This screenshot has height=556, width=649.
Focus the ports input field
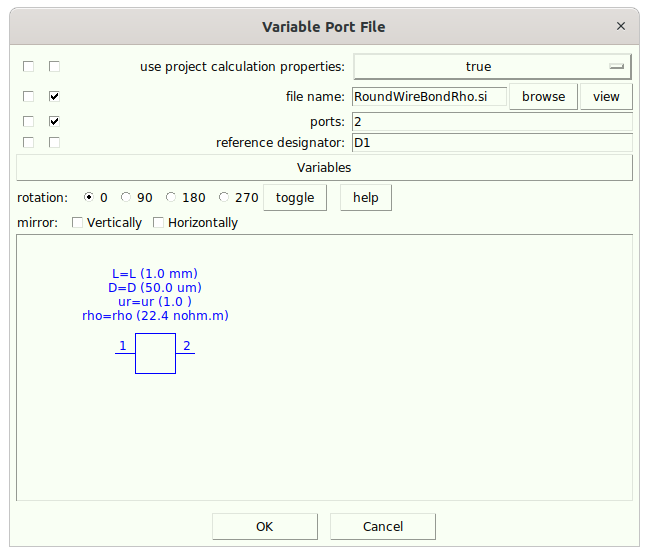492,122
